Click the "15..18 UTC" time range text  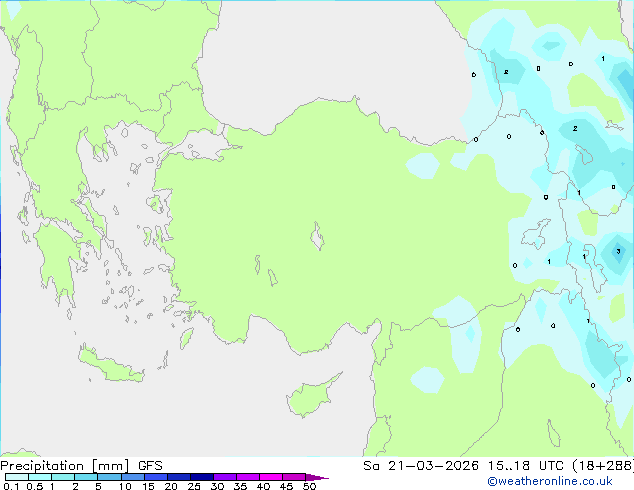pos(525,466)
